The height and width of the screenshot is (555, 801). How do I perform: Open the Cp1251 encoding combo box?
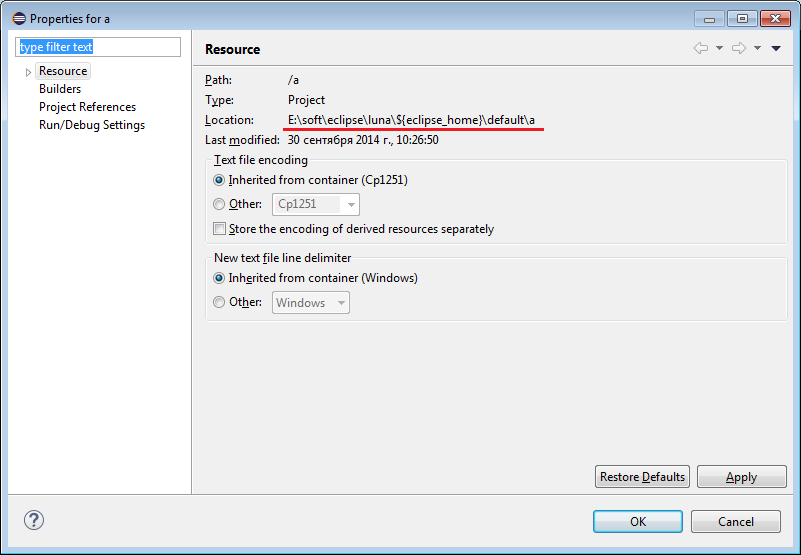click(316, 204)
